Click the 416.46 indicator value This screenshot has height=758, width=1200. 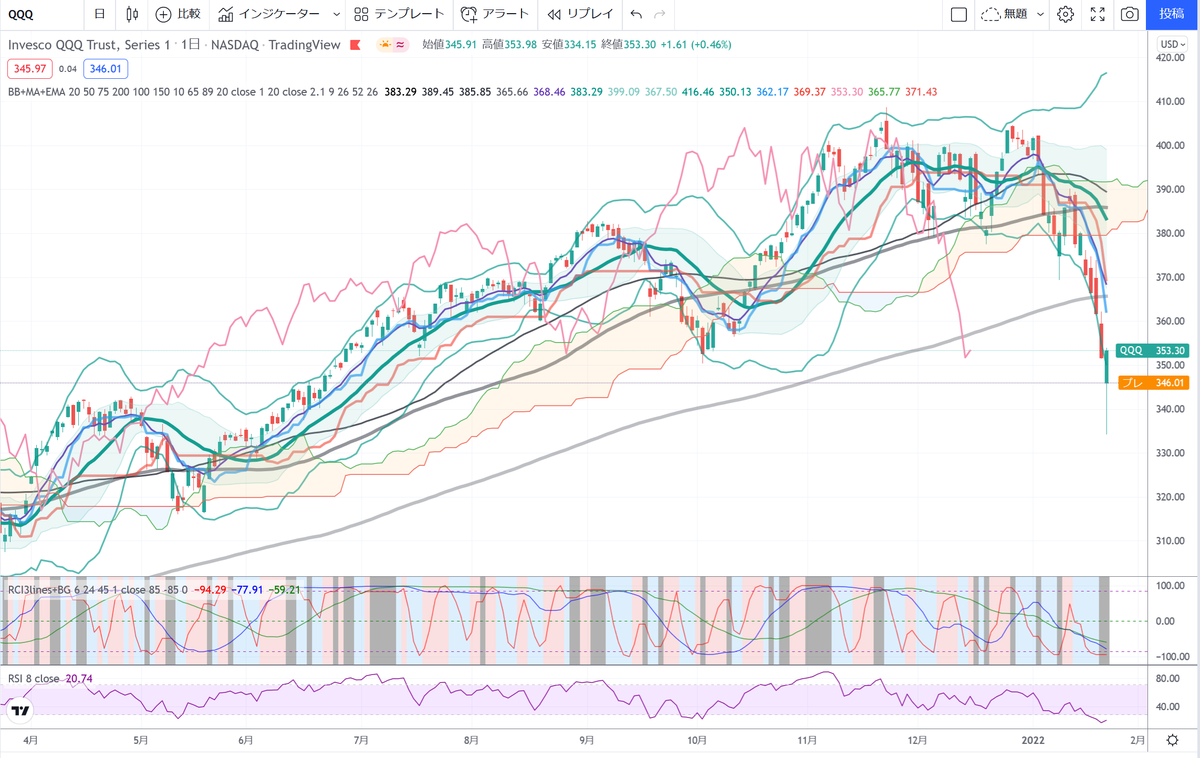coord(697,91)
